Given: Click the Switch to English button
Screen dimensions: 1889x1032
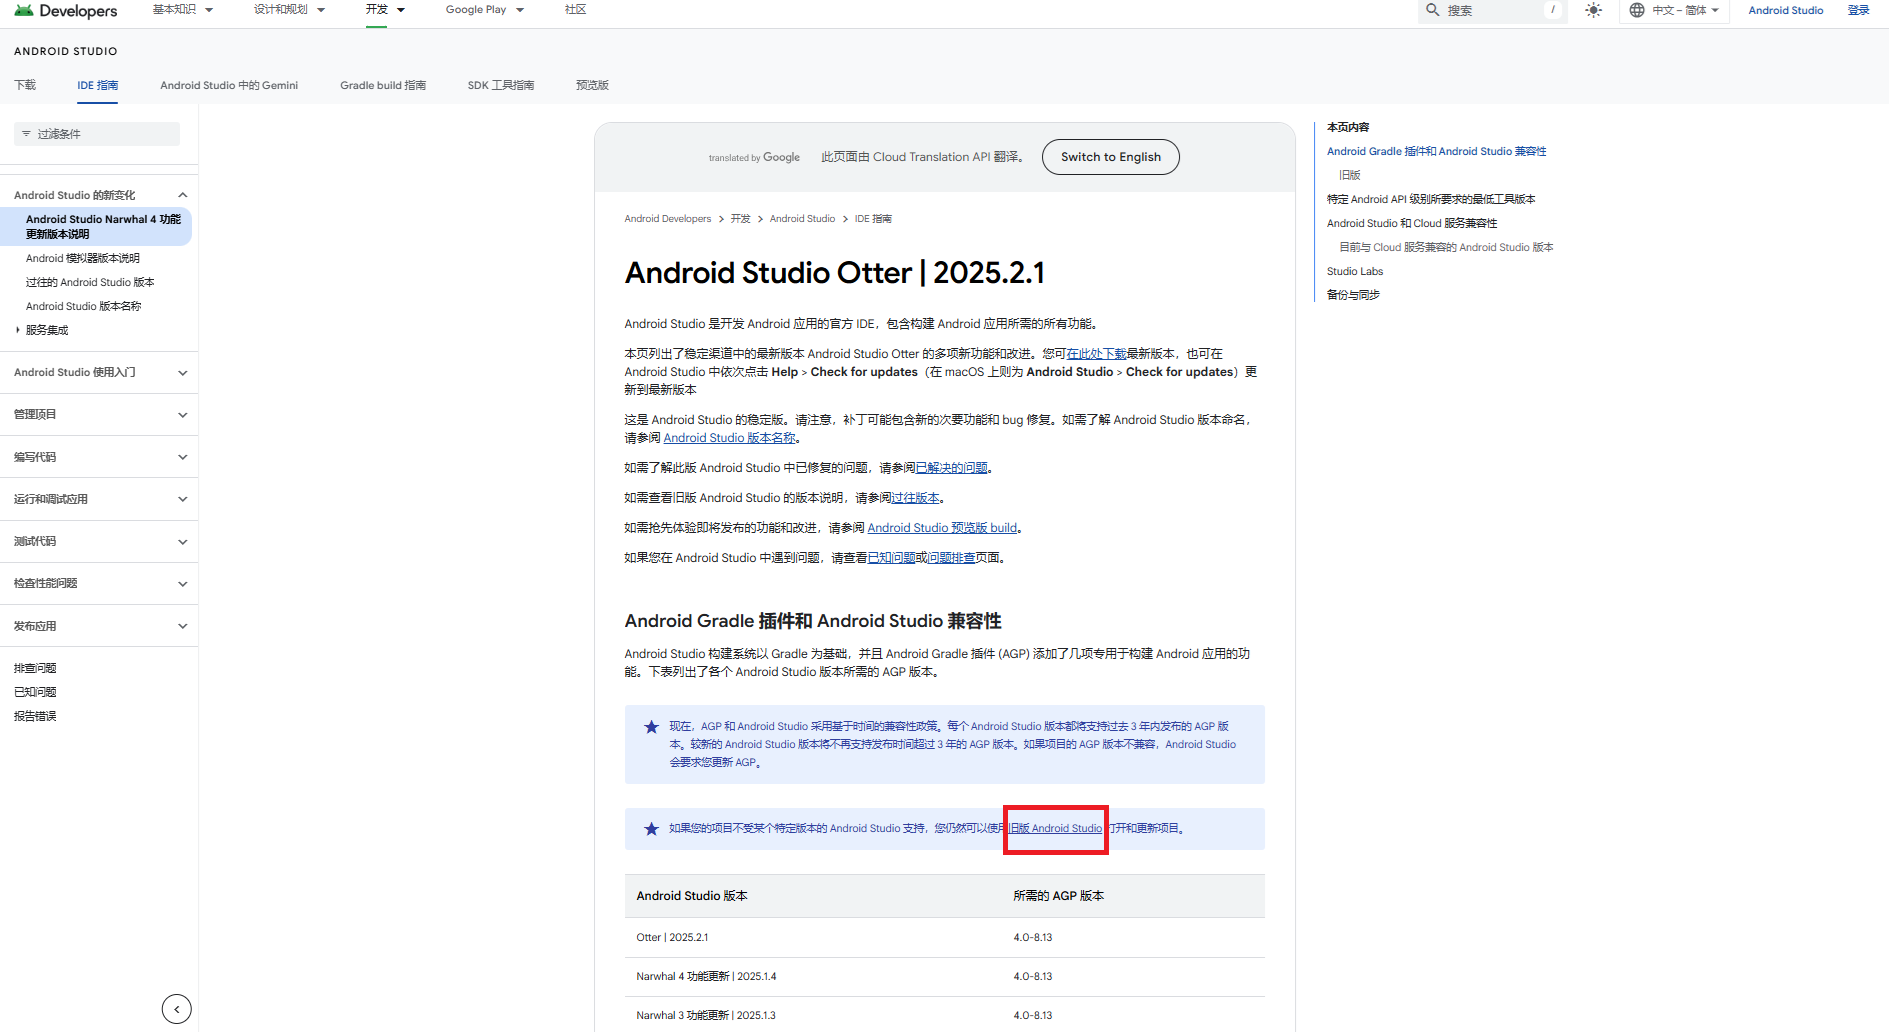Looking at the screenshot, I should click(x=1110, y=157).
